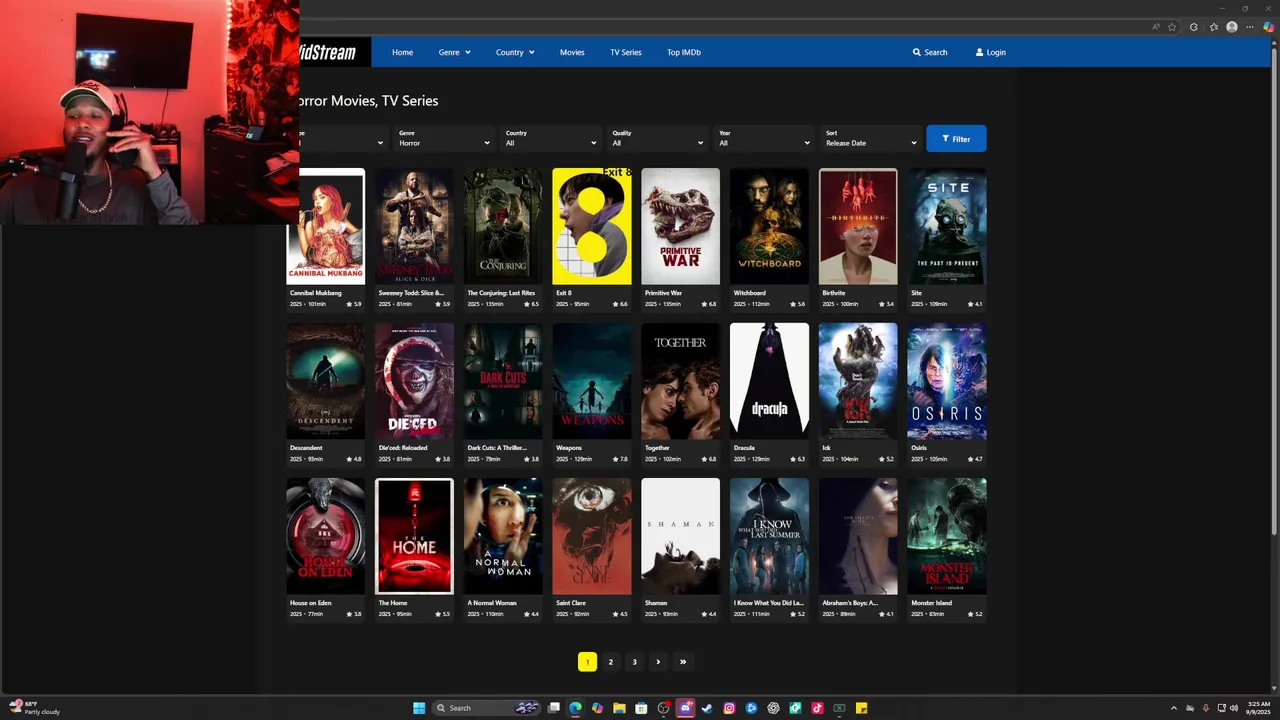Go to next page arrow in pagination

click(658, 661)
